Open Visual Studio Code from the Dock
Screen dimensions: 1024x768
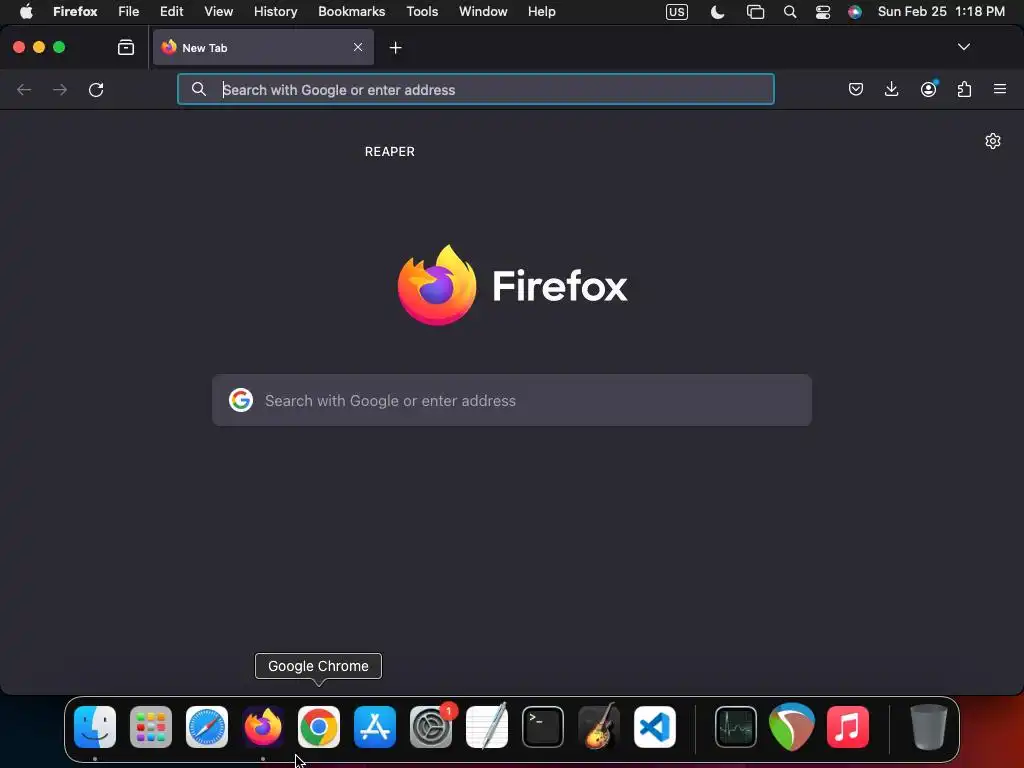pyautogui.click(x=654, y=727)
